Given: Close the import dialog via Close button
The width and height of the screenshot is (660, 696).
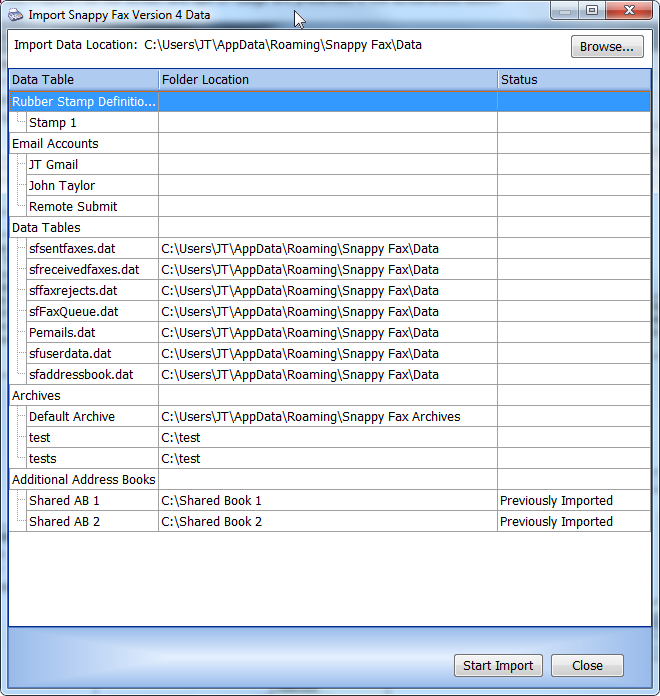Looking at the screenshot, I should pos(587,665).
